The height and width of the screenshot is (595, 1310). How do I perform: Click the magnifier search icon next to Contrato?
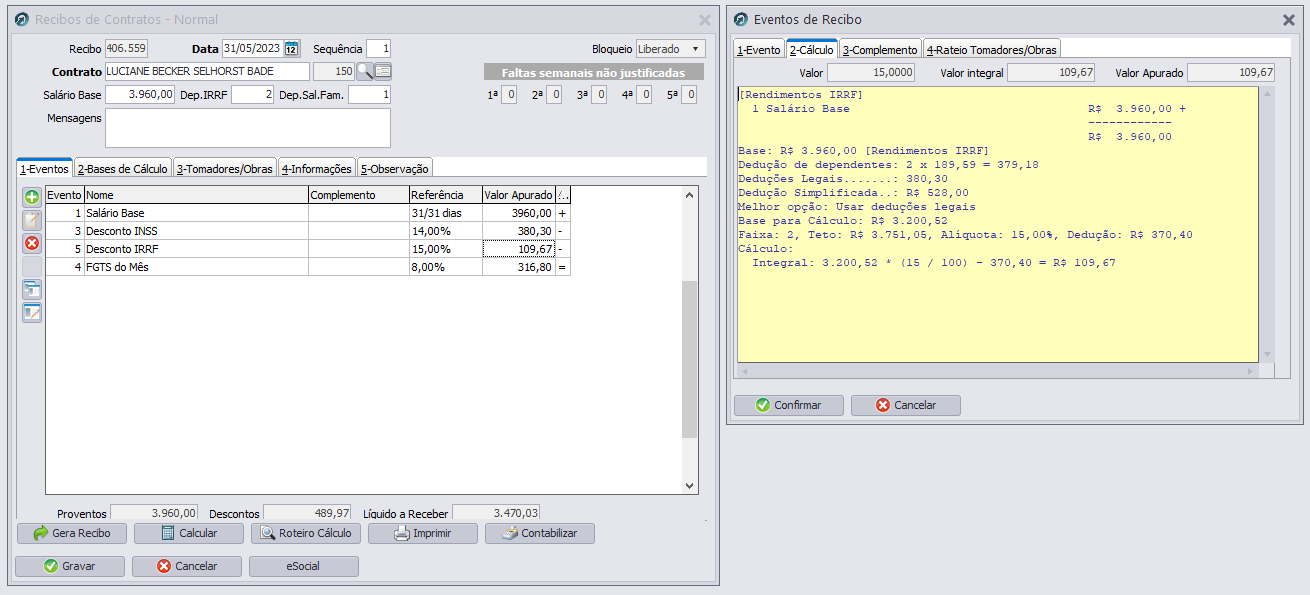(x=365, y=71)
